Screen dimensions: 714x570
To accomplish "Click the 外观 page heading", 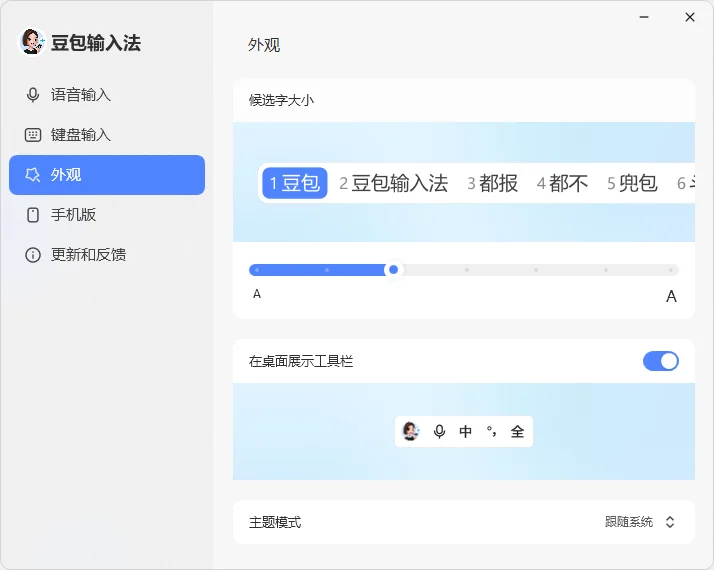I will click(x=264, y=45).
